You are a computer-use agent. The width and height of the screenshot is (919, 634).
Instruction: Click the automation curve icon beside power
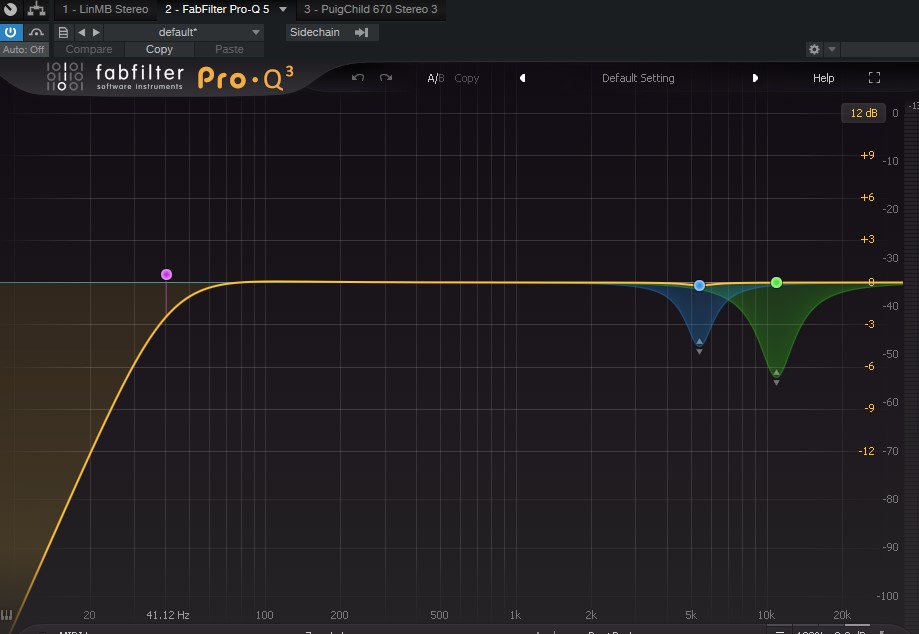(x=36, y=32)
